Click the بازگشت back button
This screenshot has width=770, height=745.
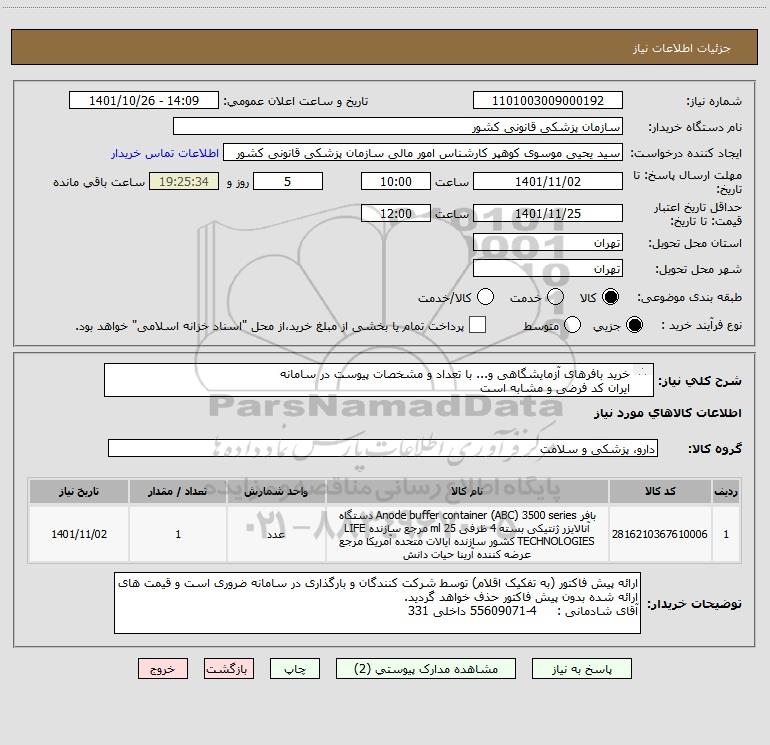[x=229, y=669]
